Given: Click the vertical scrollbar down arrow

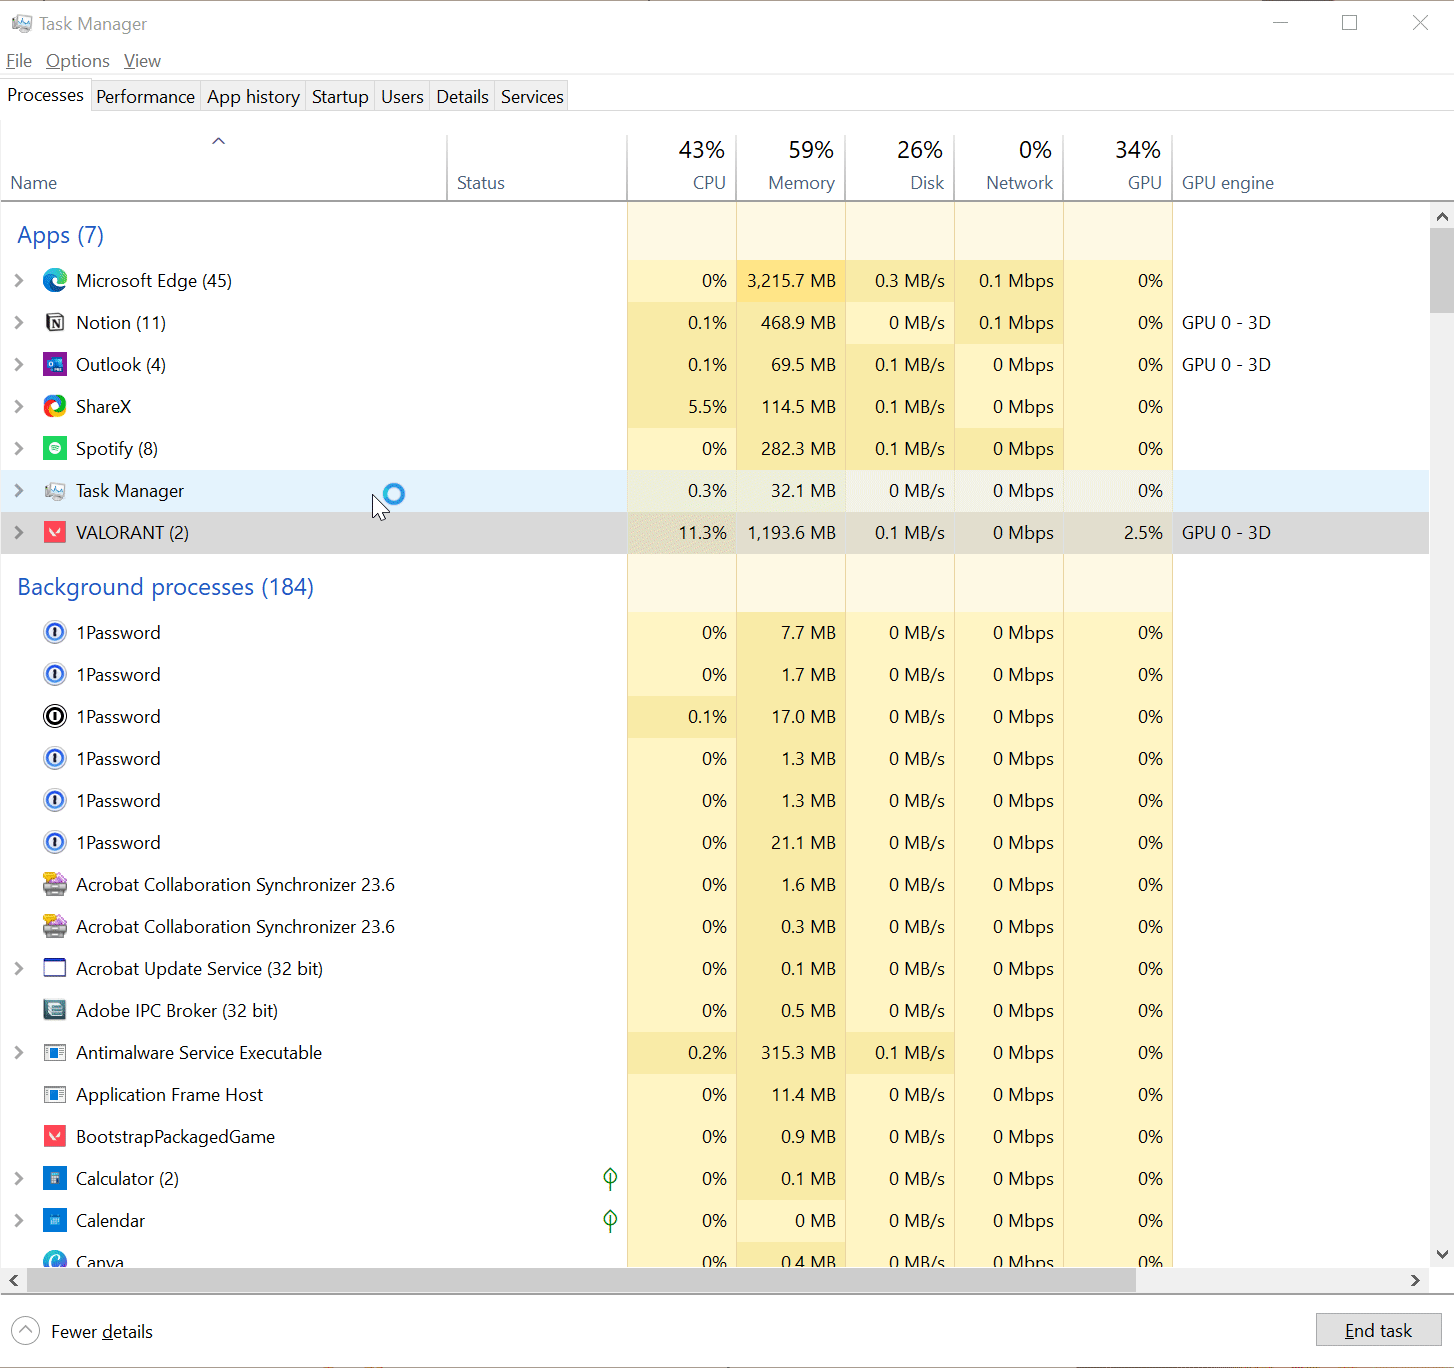Looking at the screenshot, I should click(1441, 1254).
